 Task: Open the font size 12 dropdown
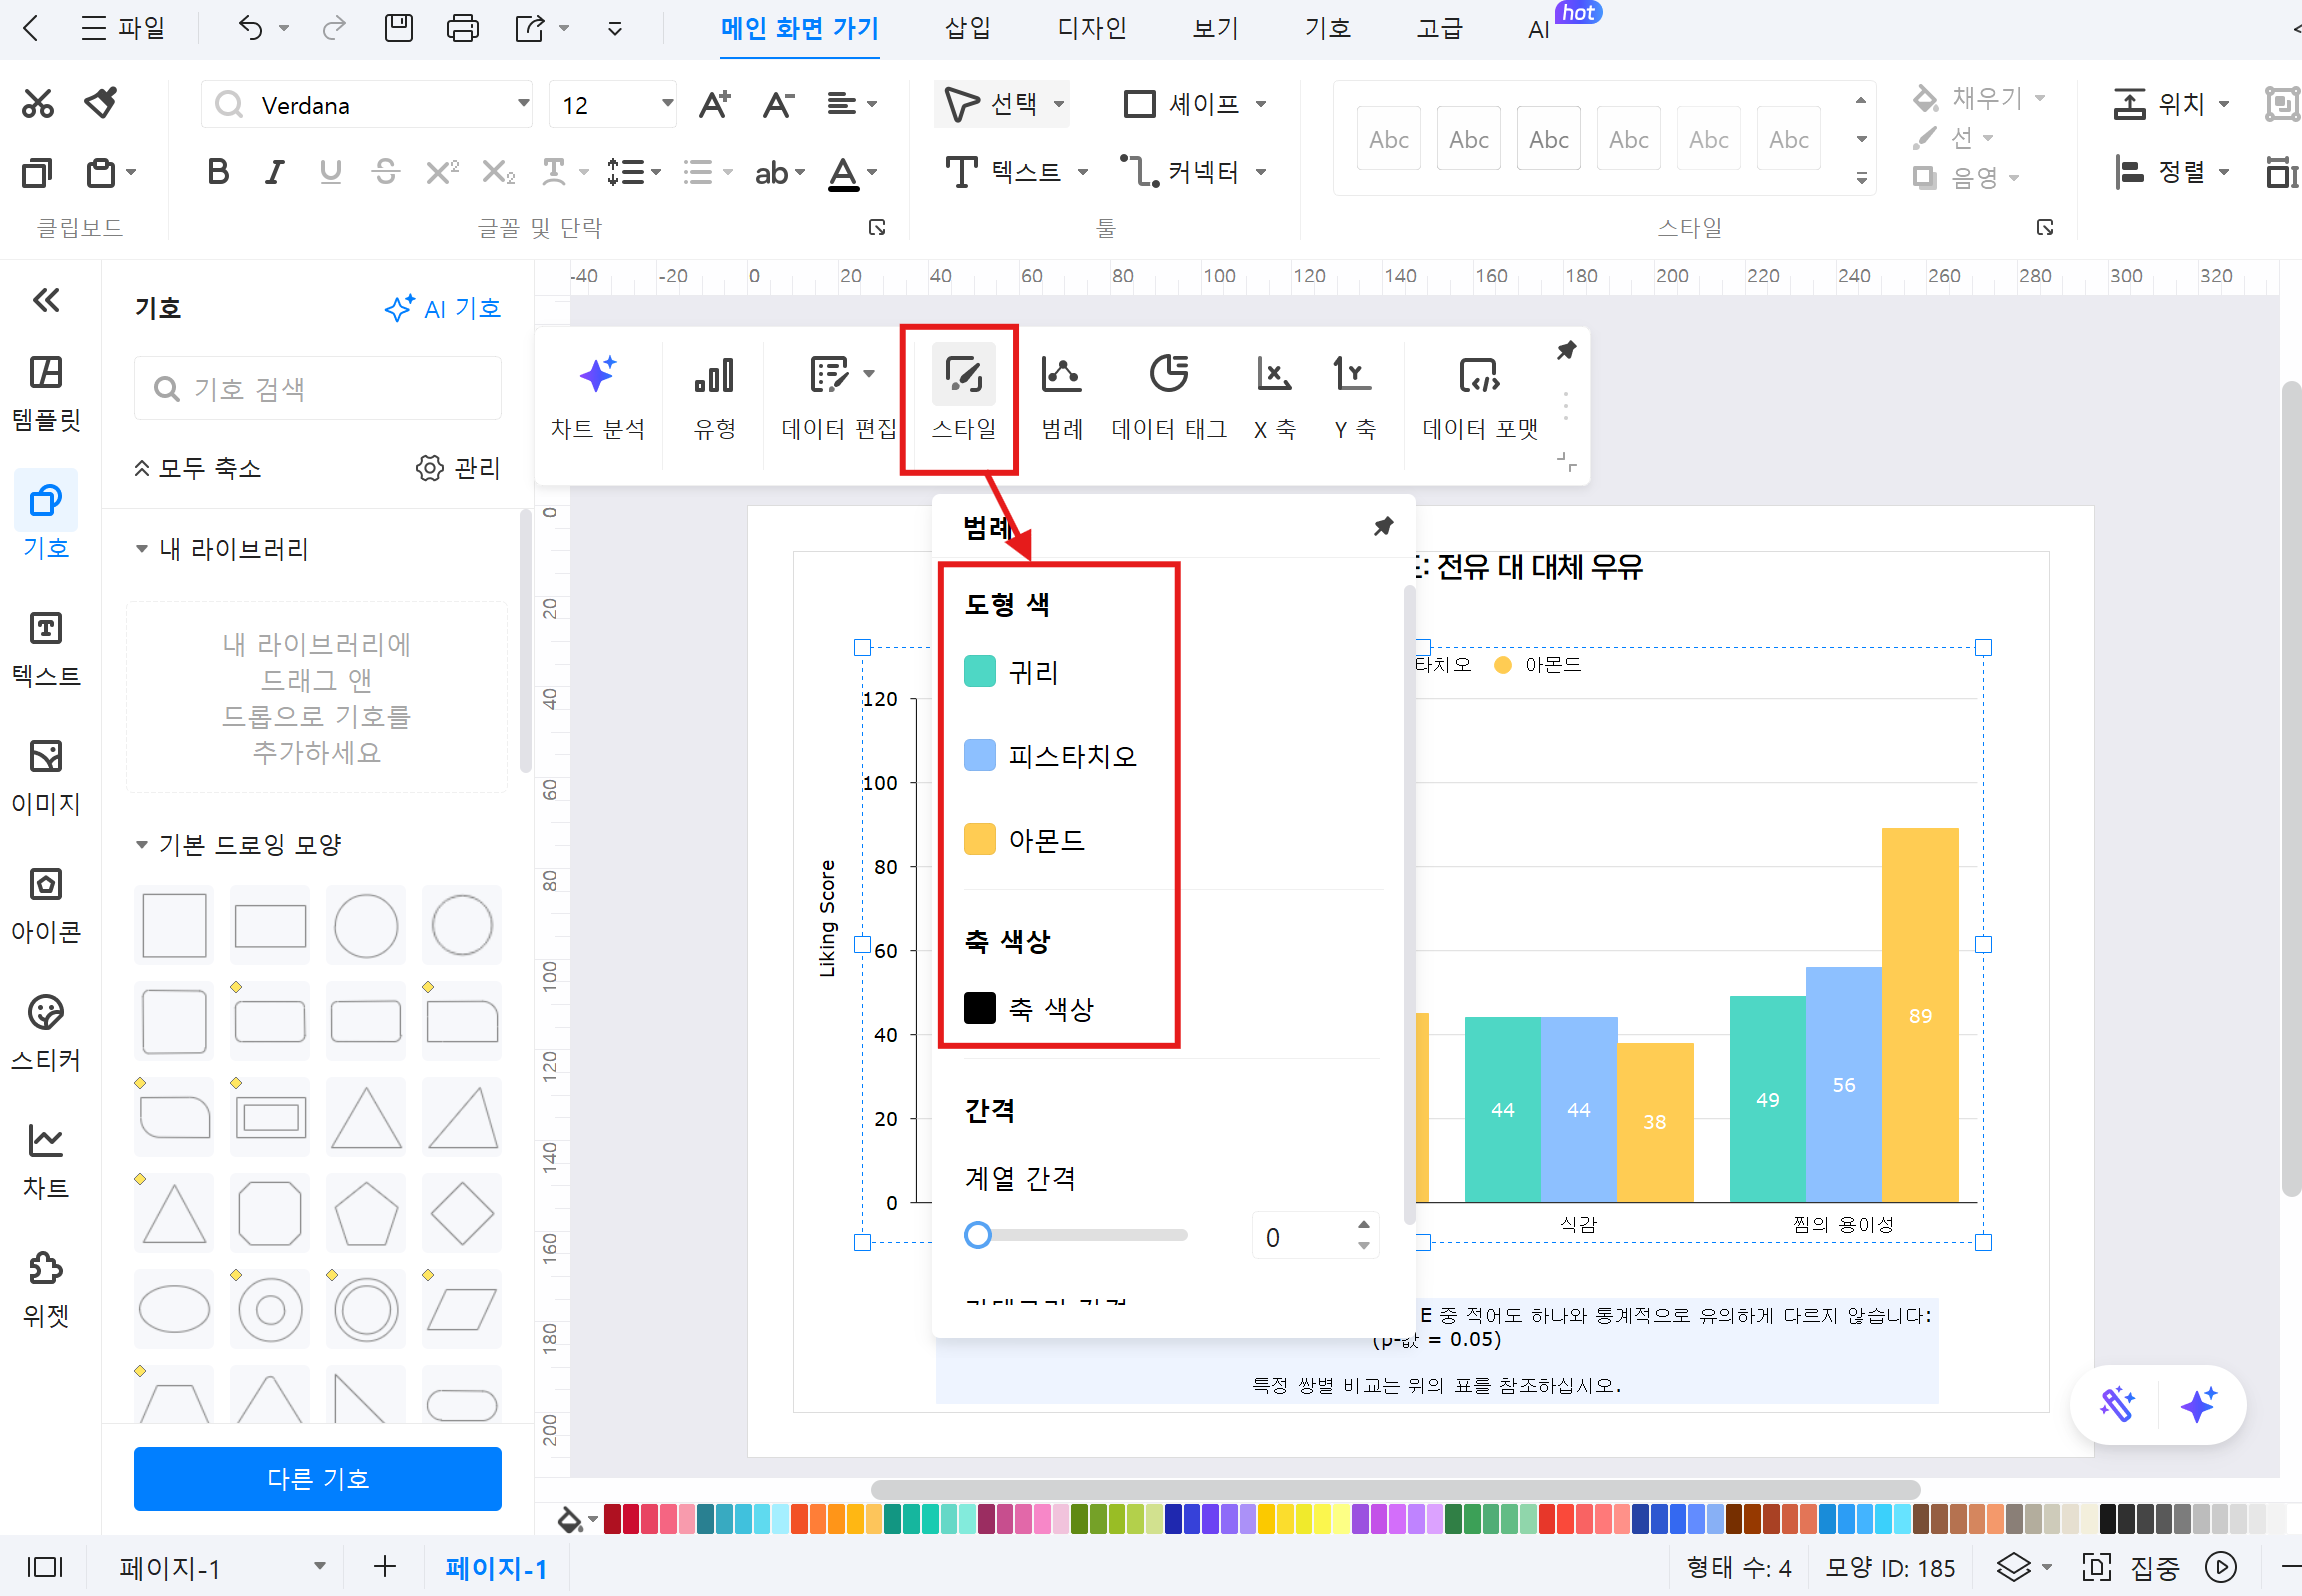pos(667,104)
